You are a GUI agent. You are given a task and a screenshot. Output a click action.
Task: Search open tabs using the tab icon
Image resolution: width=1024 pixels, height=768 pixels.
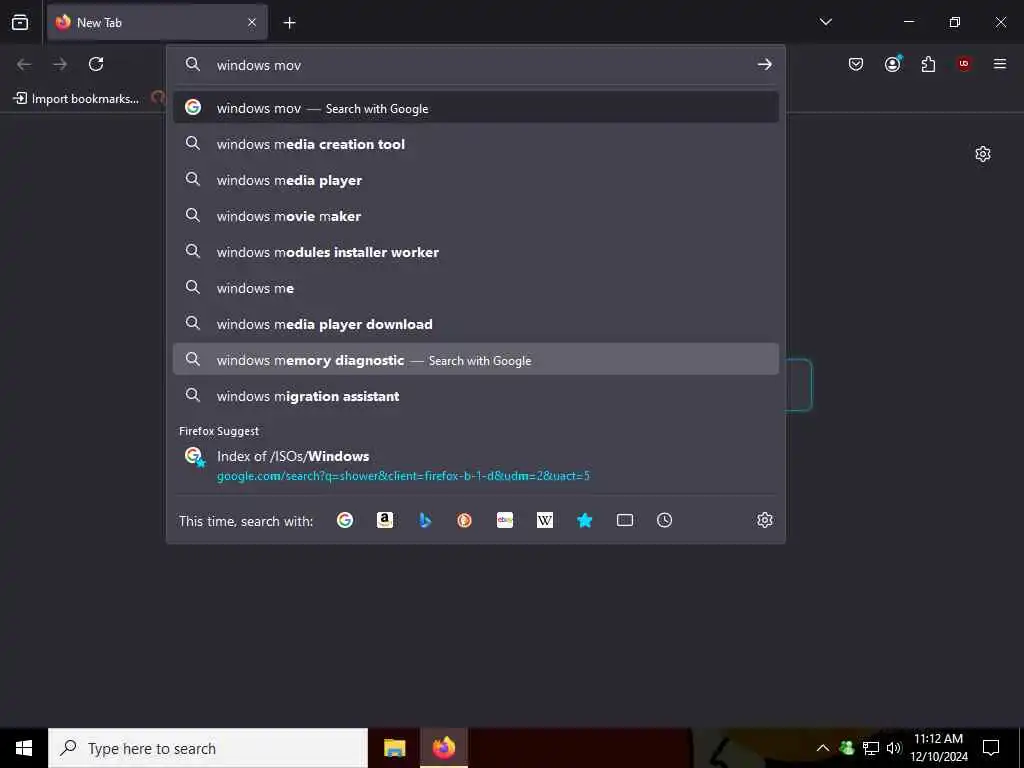[x=625, y=520]
